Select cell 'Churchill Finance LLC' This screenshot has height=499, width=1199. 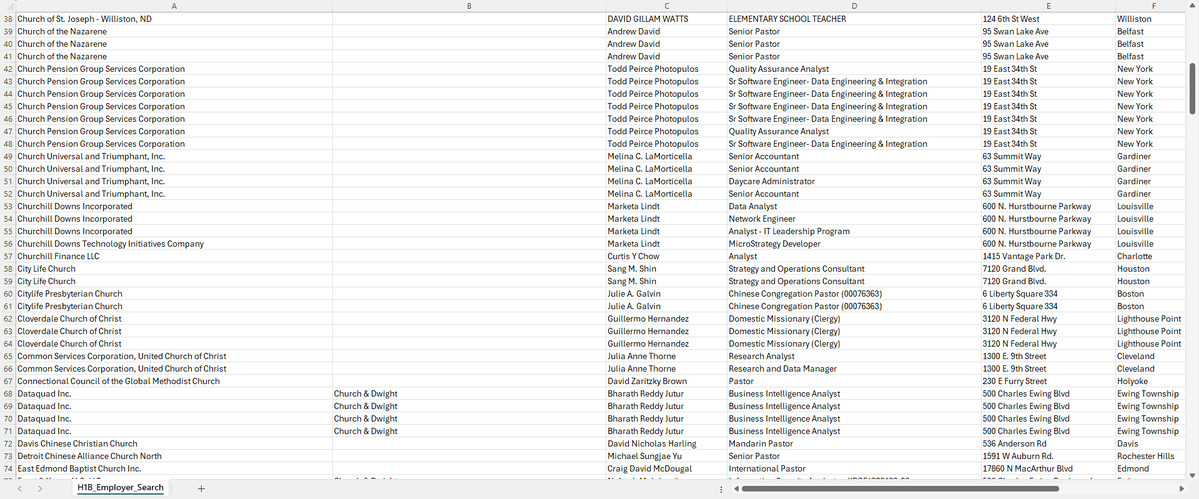pos(174,256)
